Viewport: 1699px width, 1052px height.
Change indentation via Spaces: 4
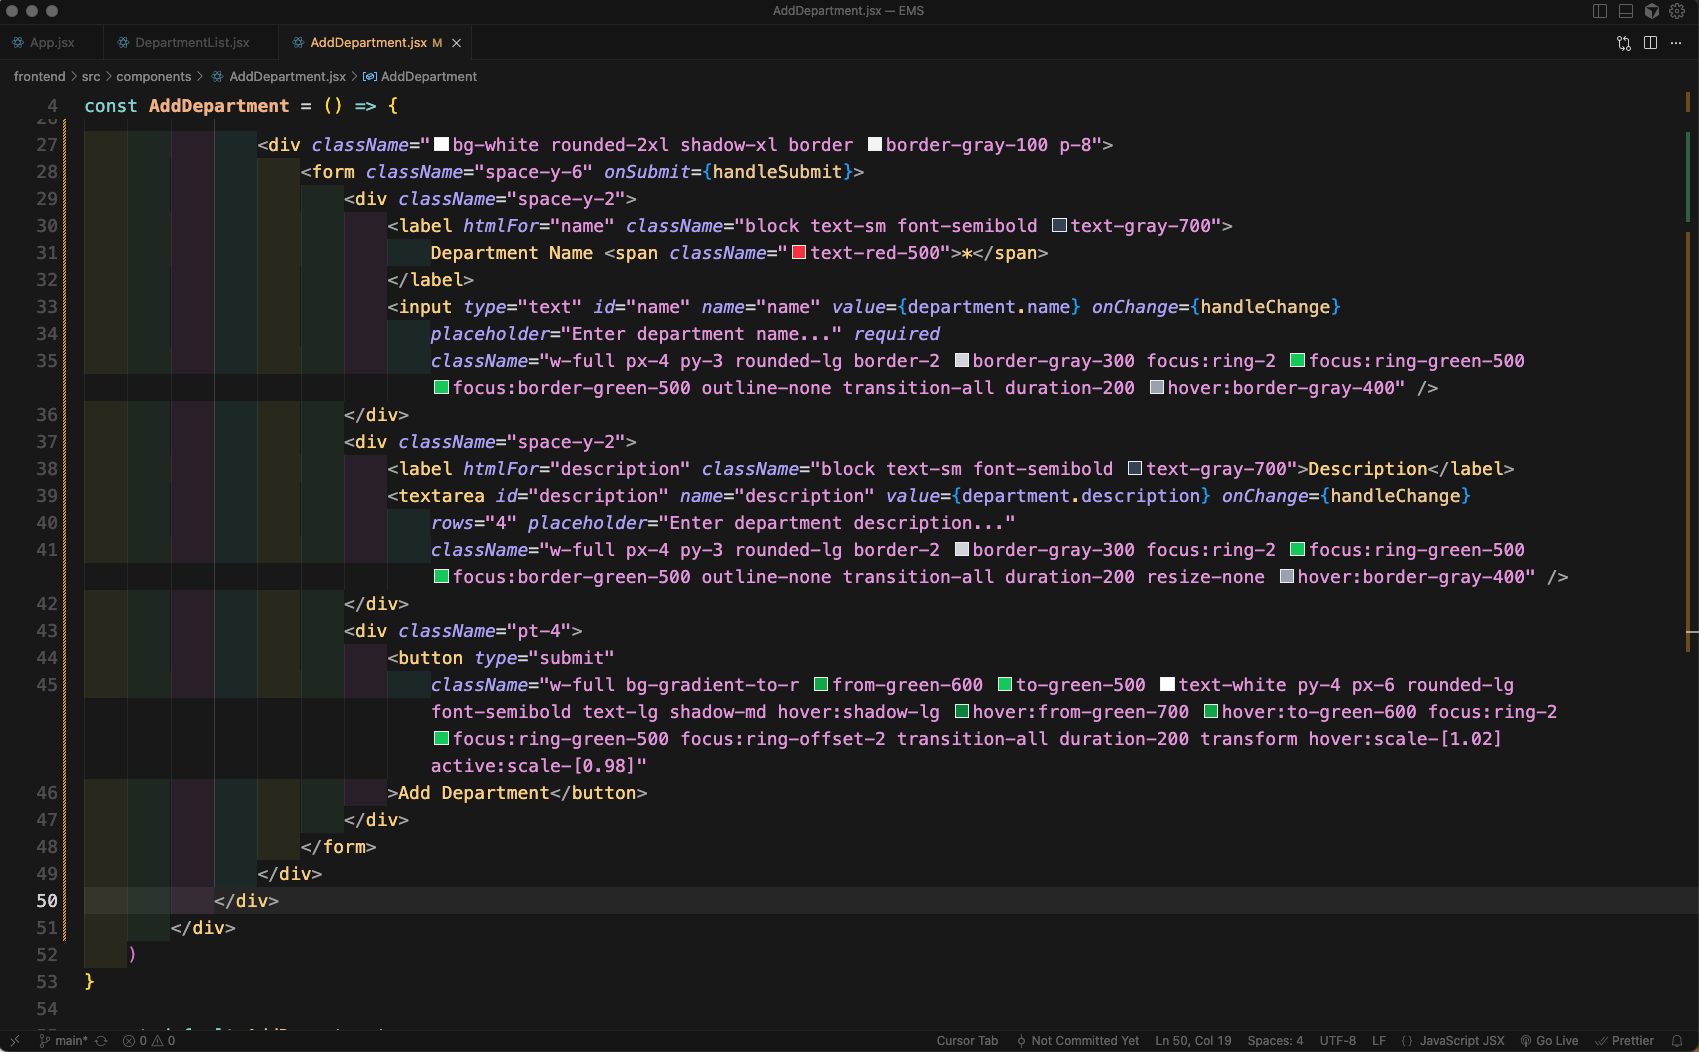click(x=1275, y=1041)
